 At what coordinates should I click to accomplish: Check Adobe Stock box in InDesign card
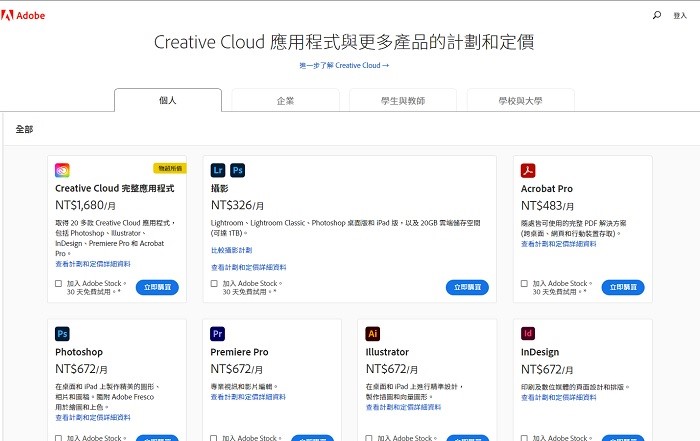point(525,438)
